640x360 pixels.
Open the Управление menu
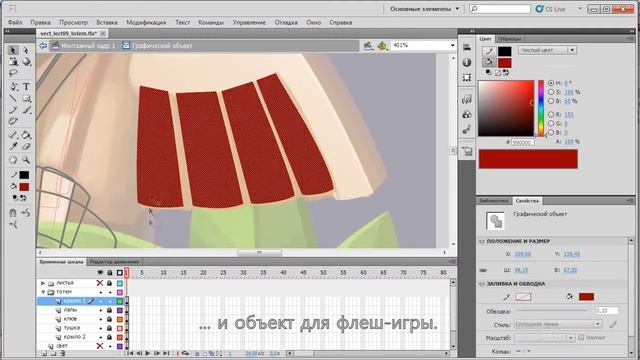(x=249, y=22)
